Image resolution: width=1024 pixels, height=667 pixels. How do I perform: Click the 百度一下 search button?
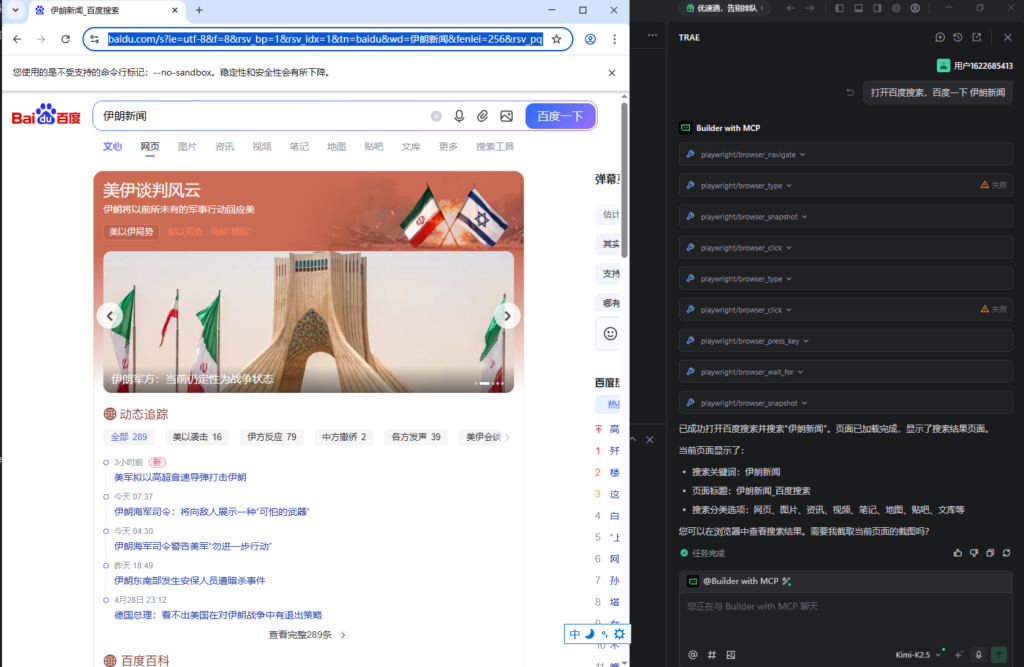pos(560,116)
